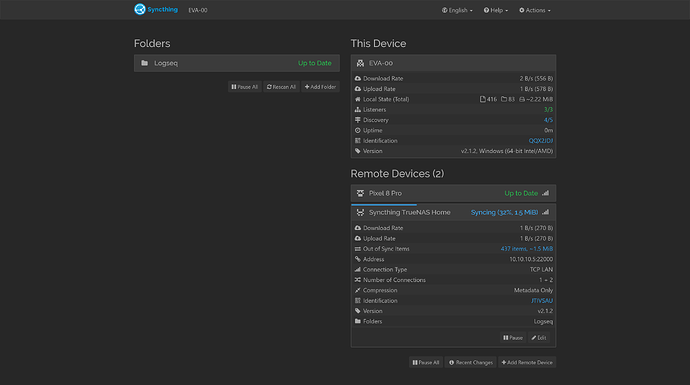This screenshot has height=385, width=690.
Task: Click the EVA-00 name in the navbar
Action: tap(198, 10)
